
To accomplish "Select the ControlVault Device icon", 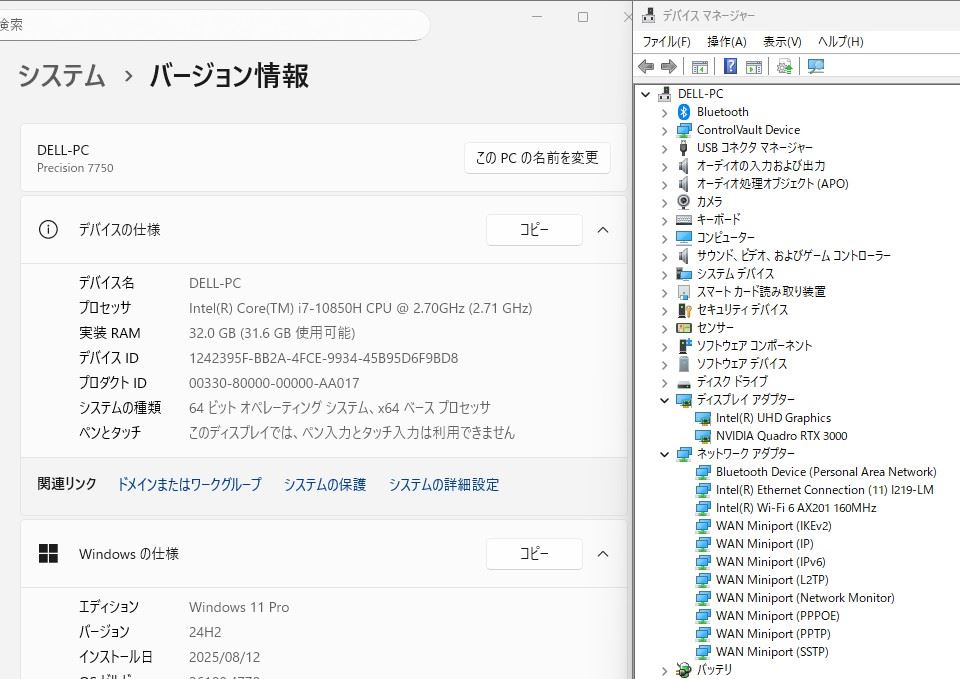I will [x=684, y=130].
